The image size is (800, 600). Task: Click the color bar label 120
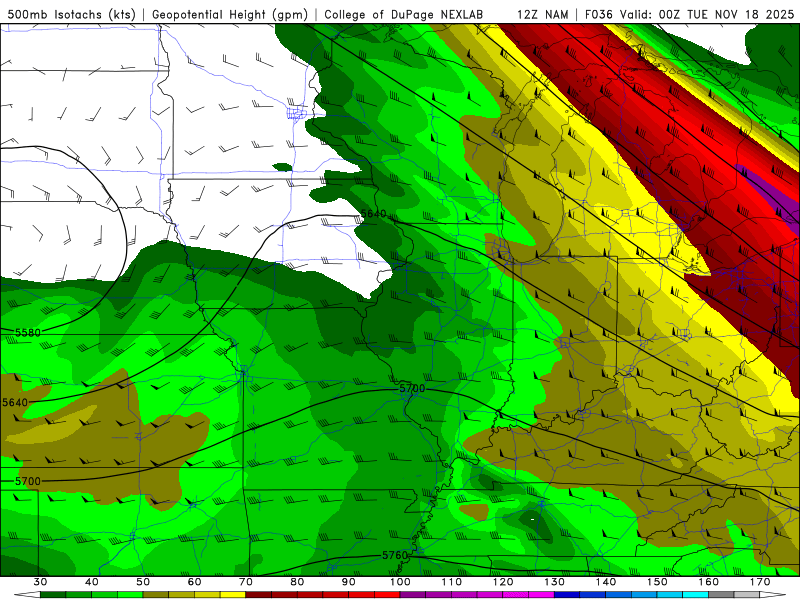pyautogui.click(x=503, y=582)
